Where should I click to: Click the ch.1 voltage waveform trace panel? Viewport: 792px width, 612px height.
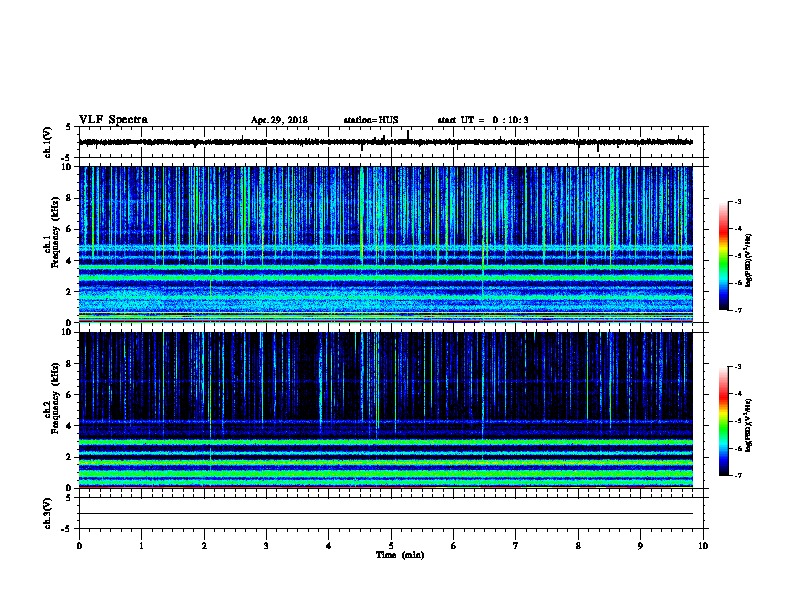(x=393, y=142)
